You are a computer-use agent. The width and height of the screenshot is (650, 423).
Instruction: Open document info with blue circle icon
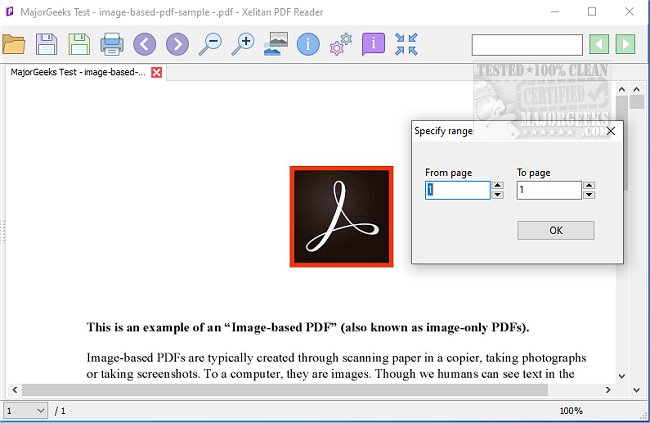tap(308, 44)
